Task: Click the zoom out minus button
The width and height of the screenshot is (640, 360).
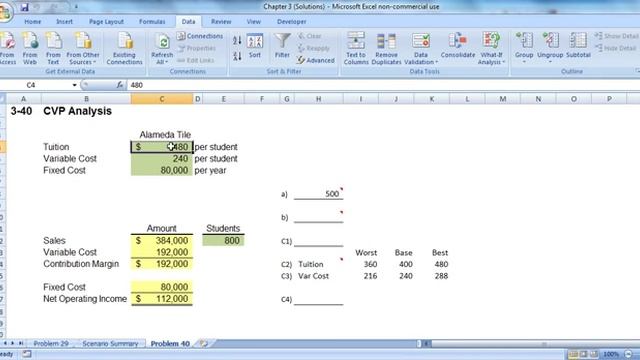Action: click(629, 354)
